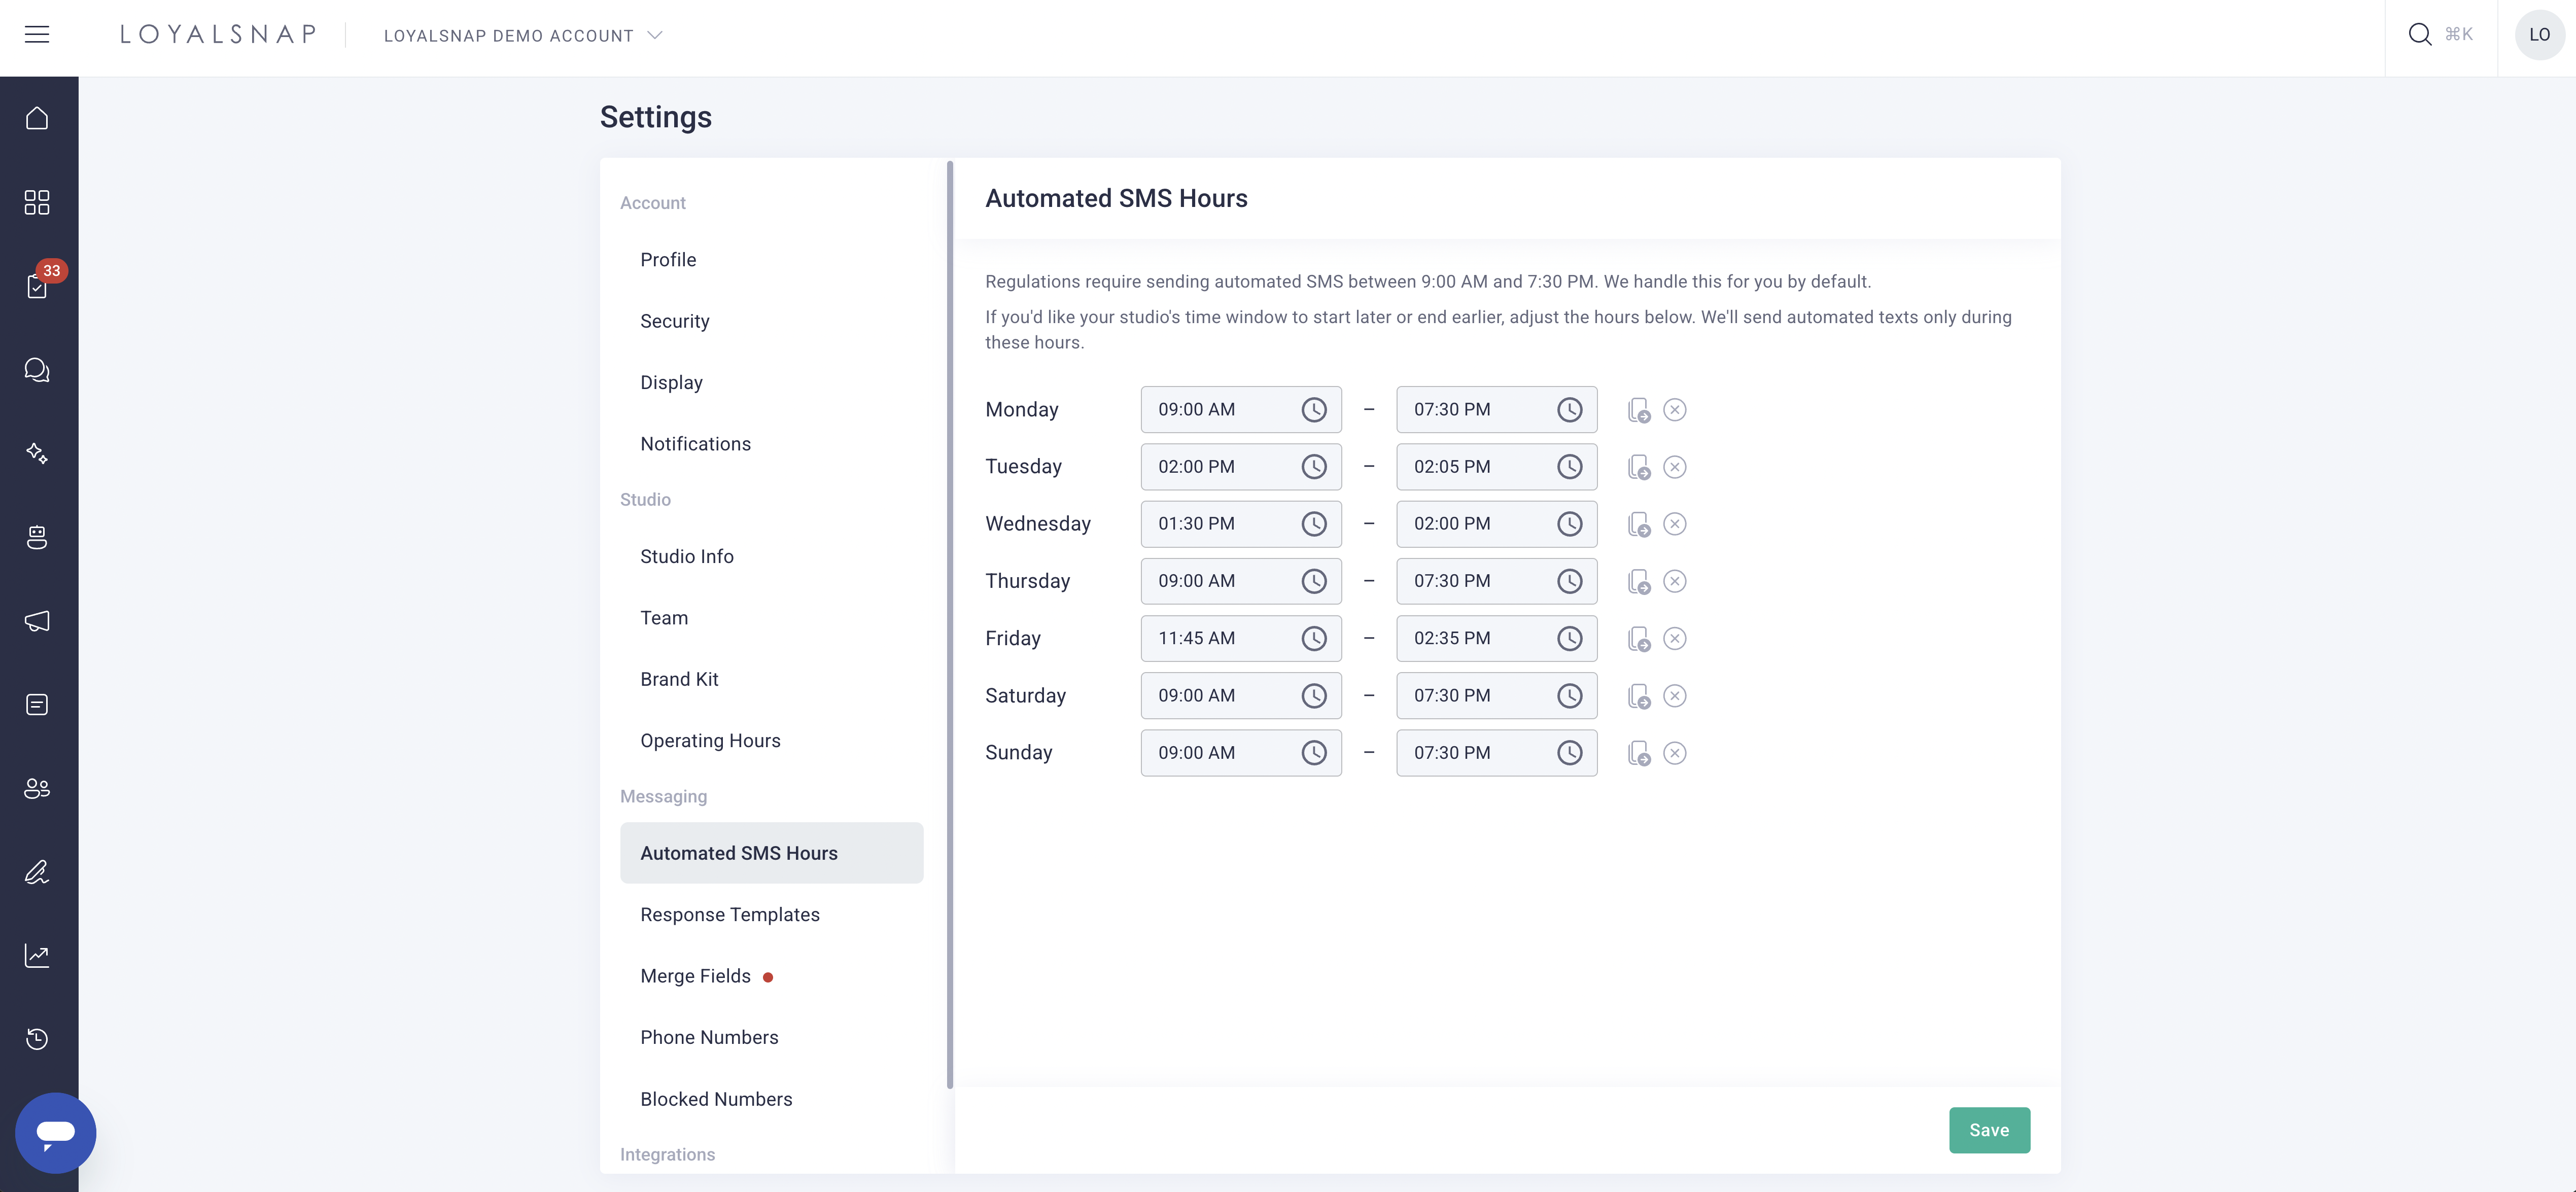This screenshot has height=1192, width=2576.
Task: Select Automated SMS Hours menu item
Action: (x=771, y=853)
